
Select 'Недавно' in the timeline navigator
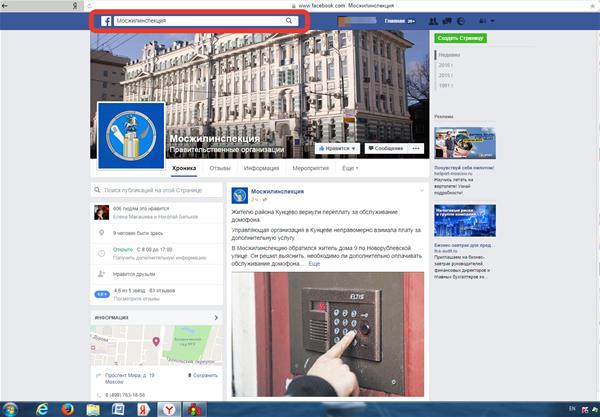pyautogui.click(x=449, y=55)
